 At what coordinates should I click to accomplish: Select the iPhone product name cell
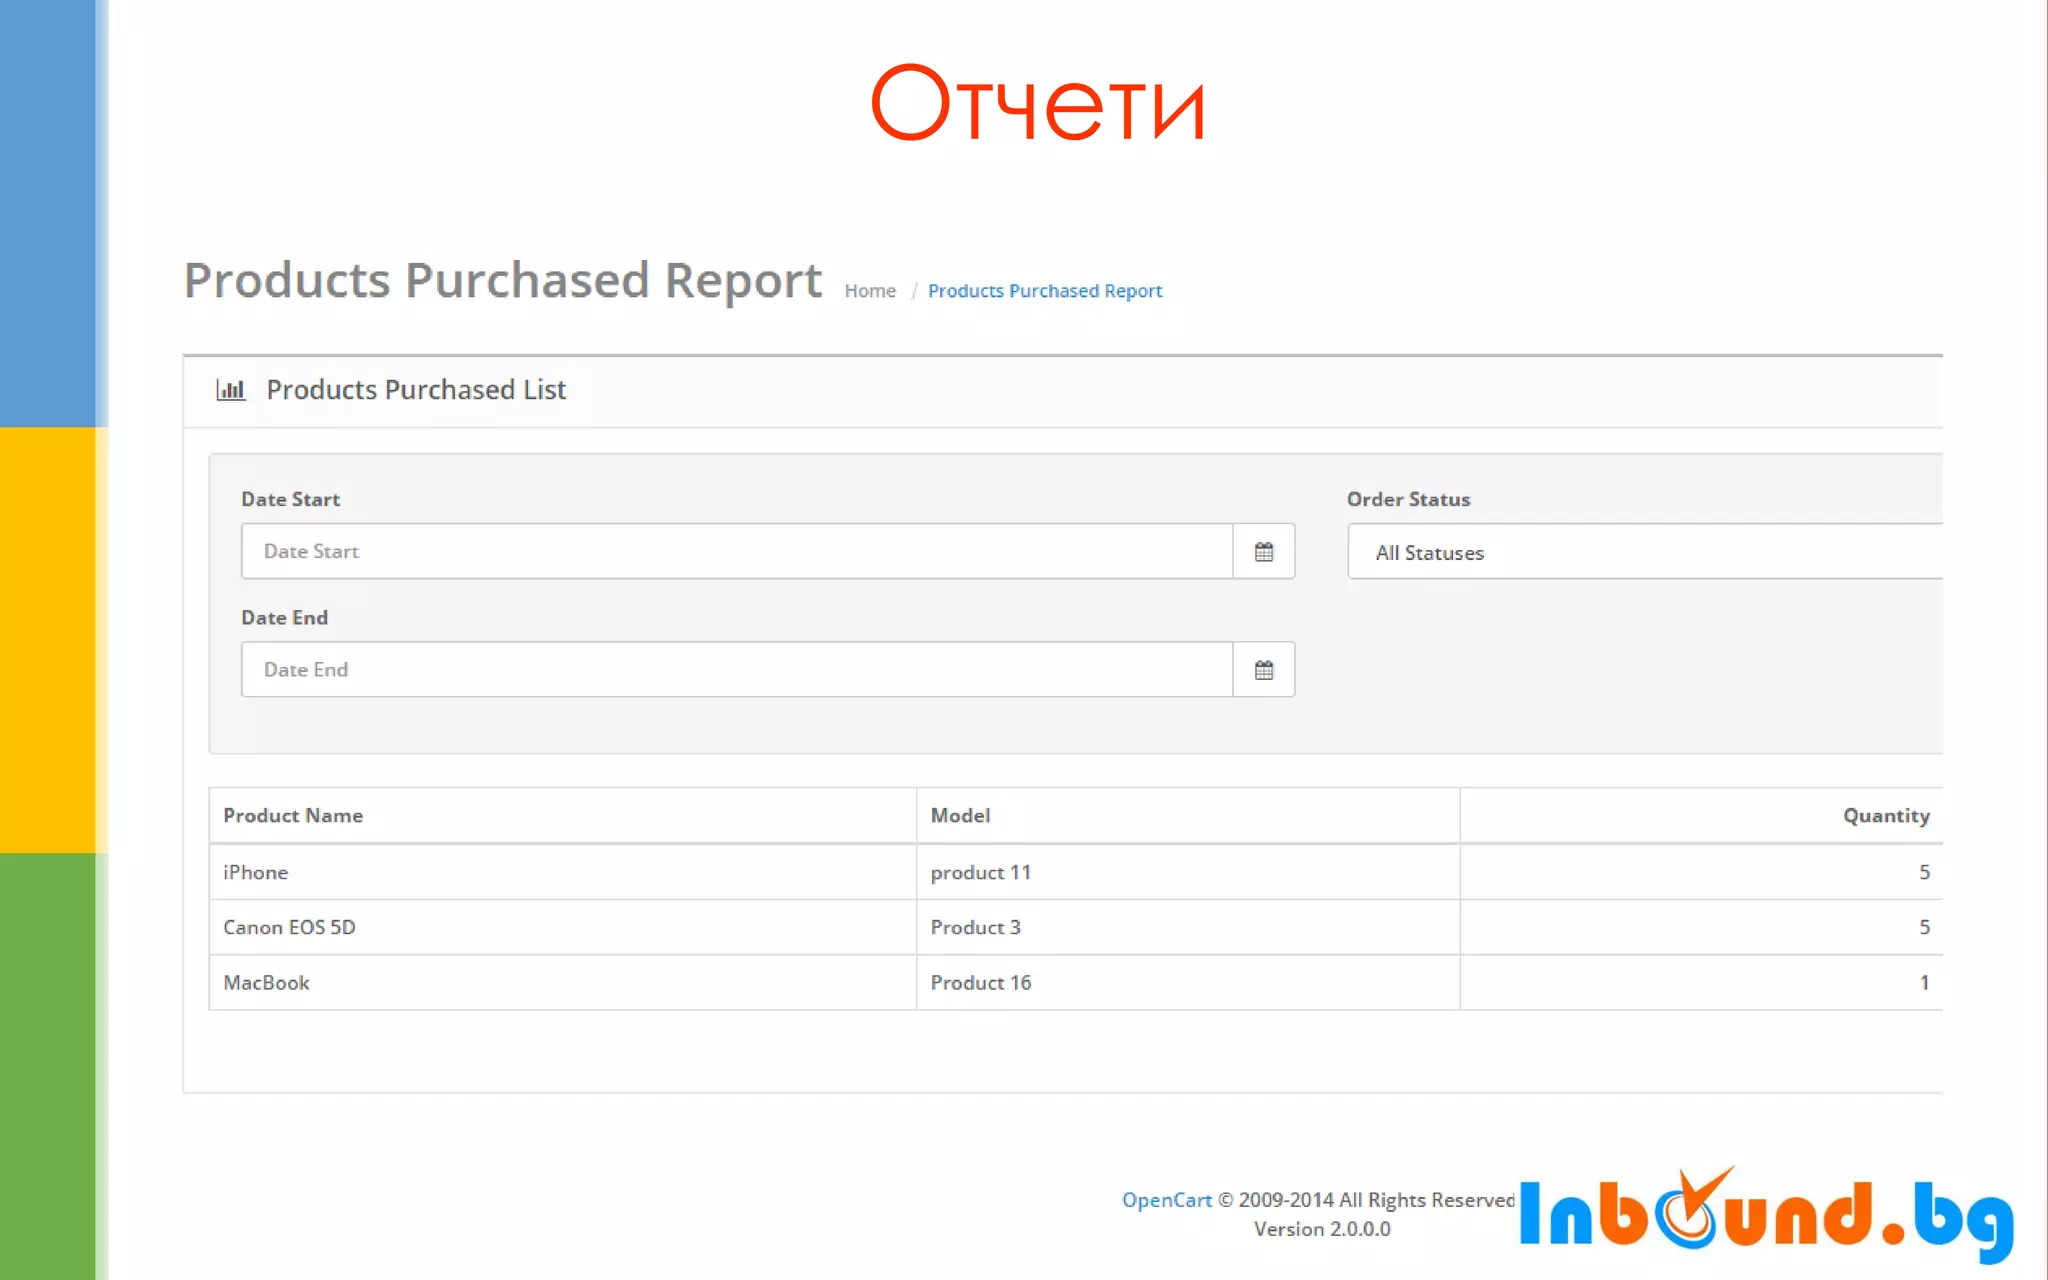pos(563,872)
